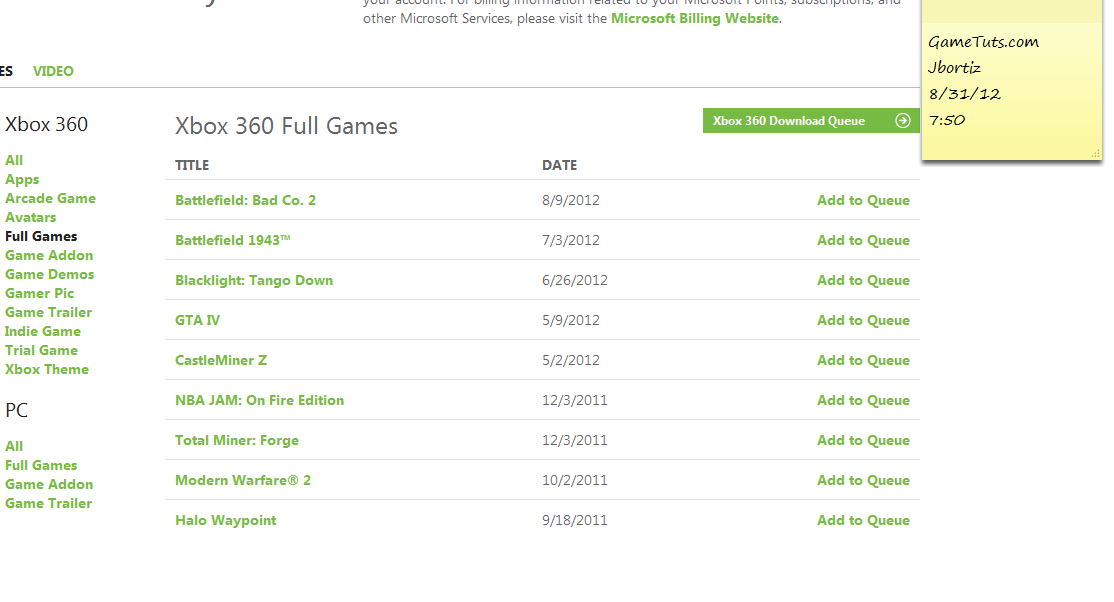Viewport: 1114px width, 602px height.
Task: Open PC Game Trailer filter
Action: (x=48, y=503)
